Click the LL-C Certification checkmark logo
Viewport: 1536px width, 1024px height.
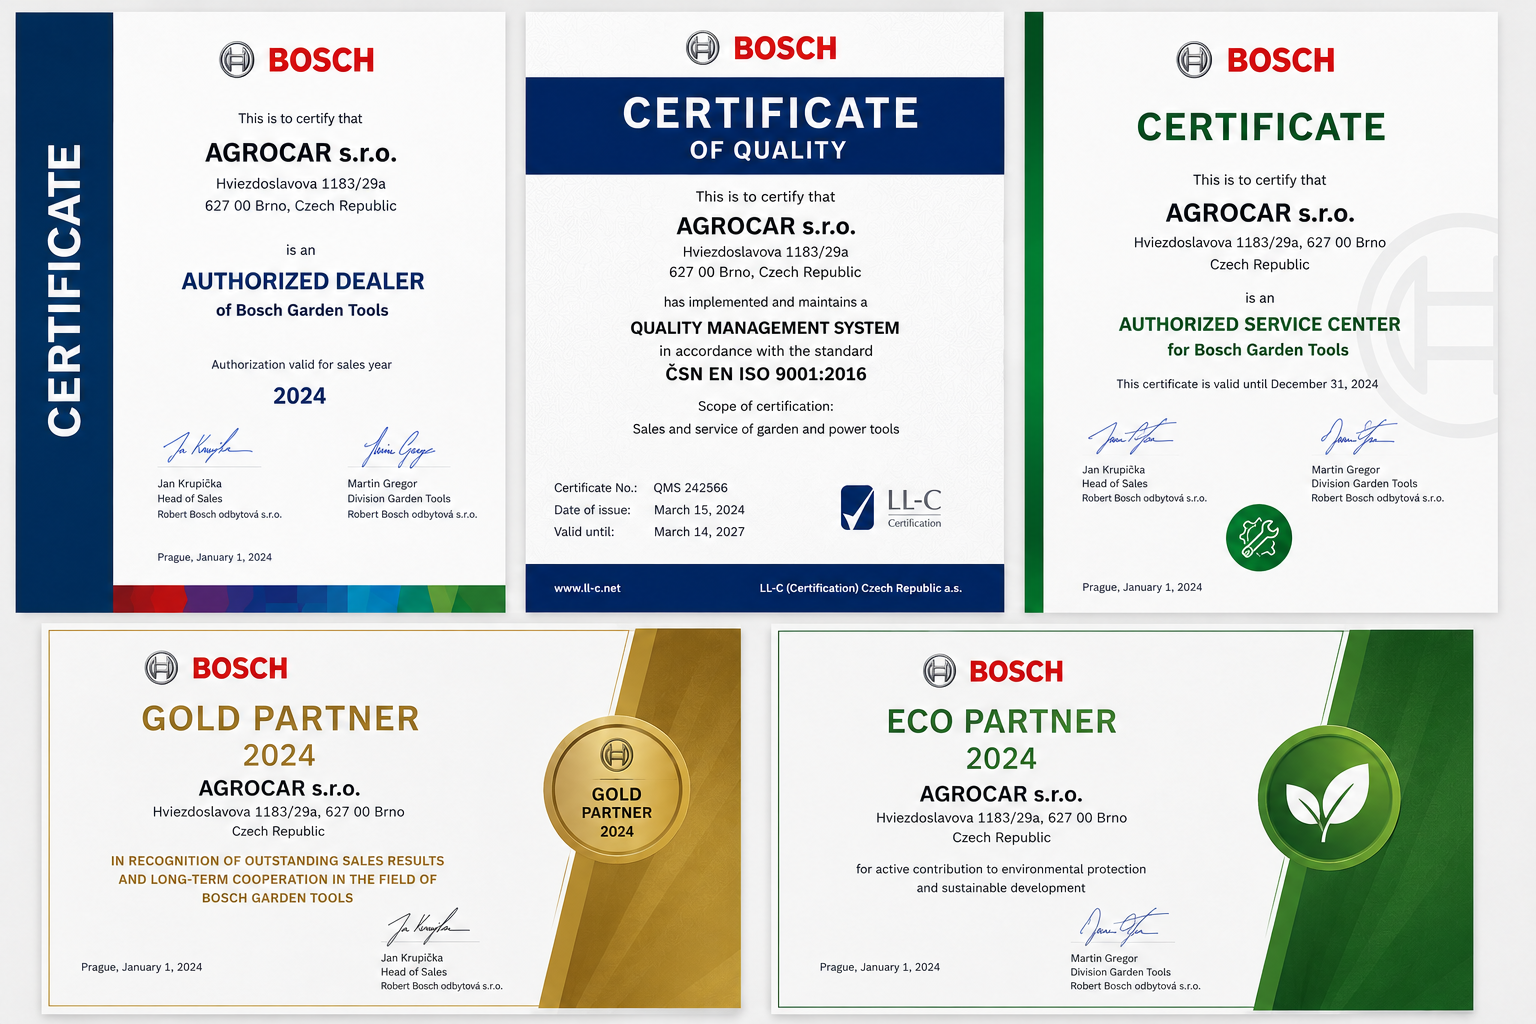(x=891, y=508)
